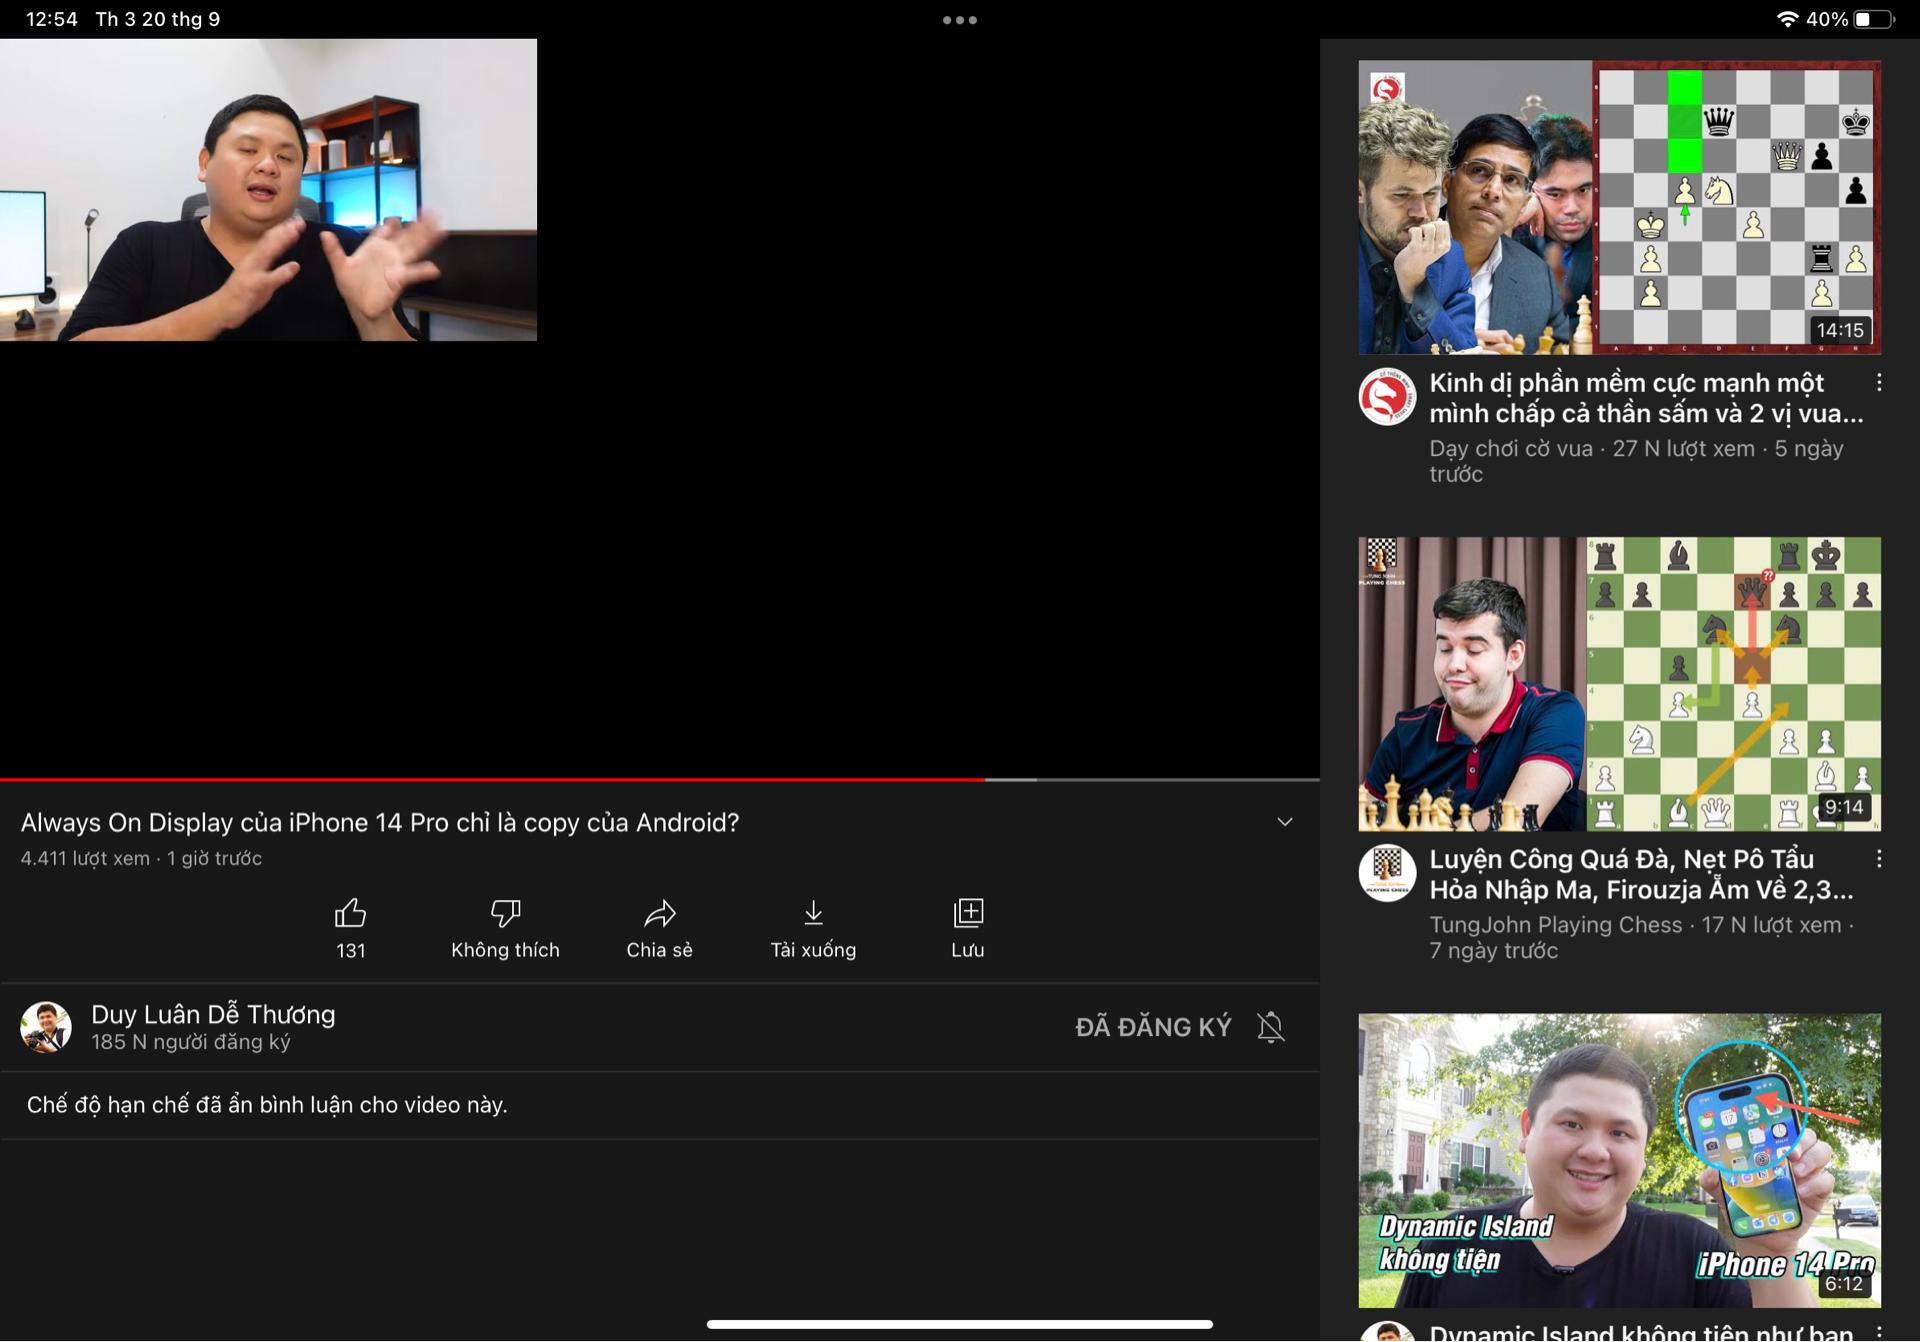This screenshot has width=1920, height=1342.
Task: Tap the battery status indicator
Action: pyautogui.click(x=1873, y=19)
